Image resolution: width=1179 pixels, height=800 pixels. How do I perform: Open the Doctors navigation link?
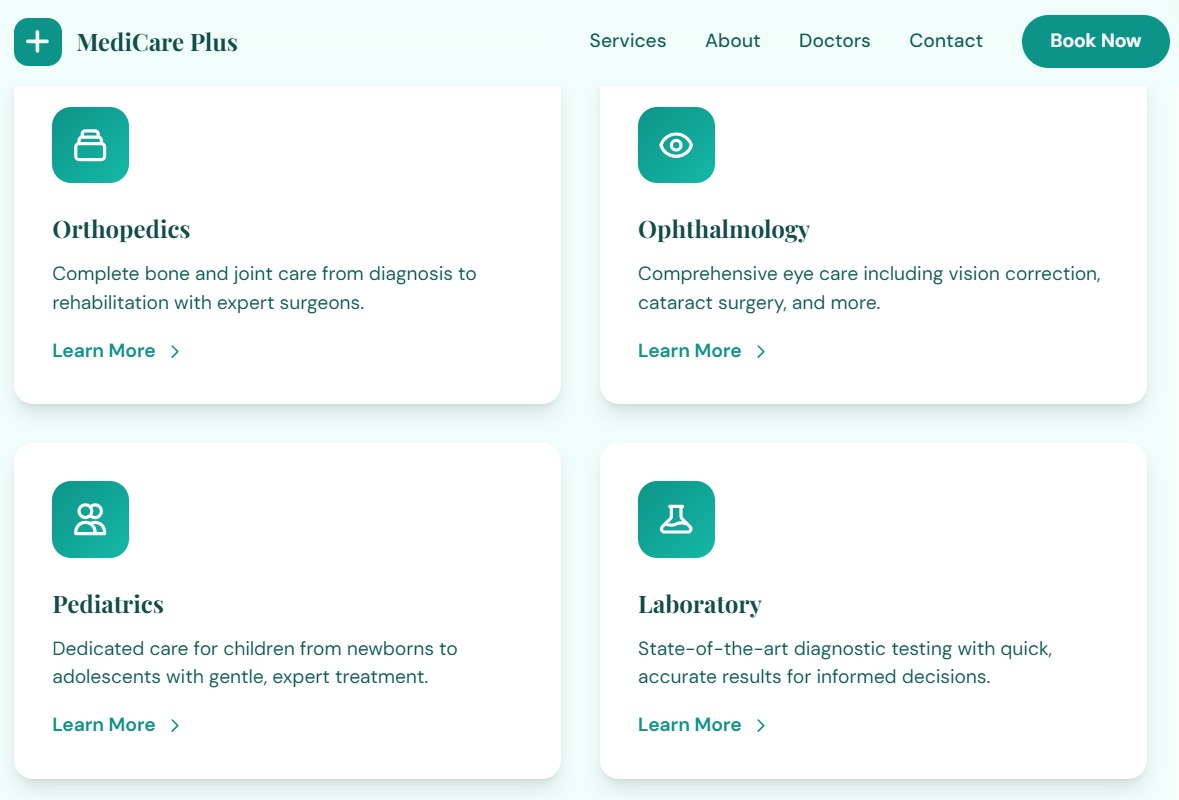click(x=834, y=41)
